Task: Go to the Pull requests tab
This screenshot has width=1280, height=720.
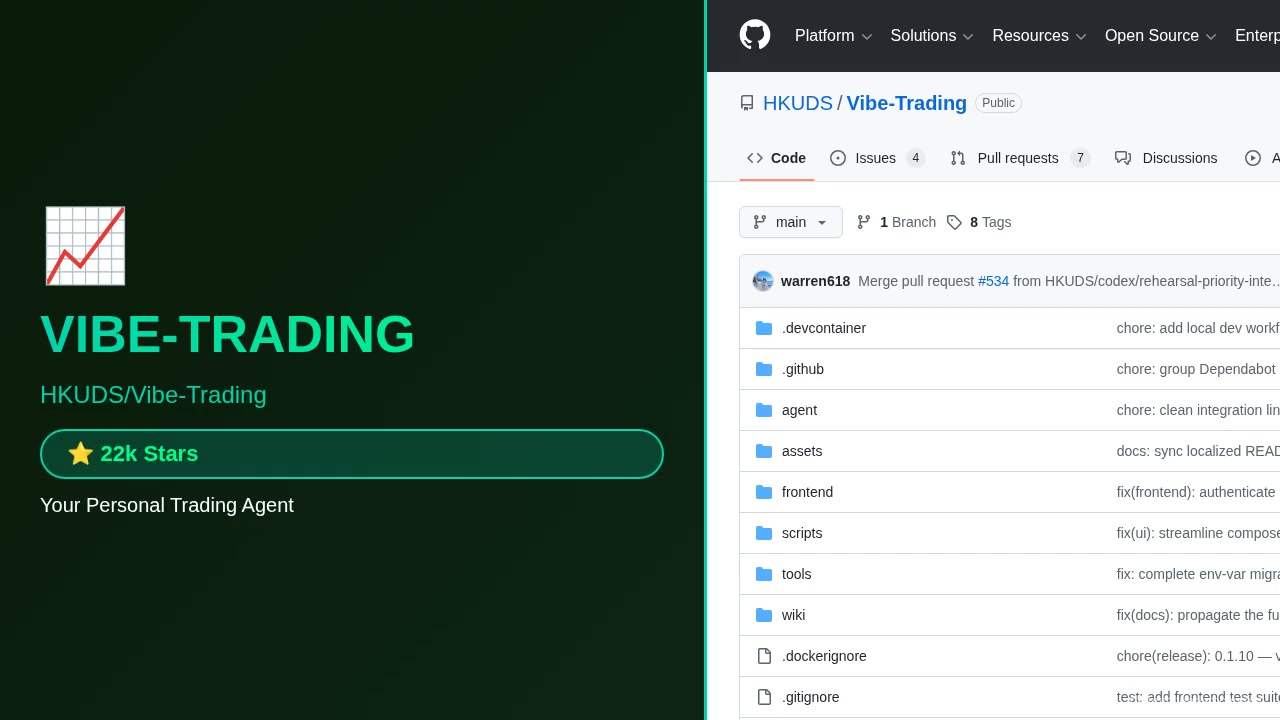Action: [x=1020, y=158]
